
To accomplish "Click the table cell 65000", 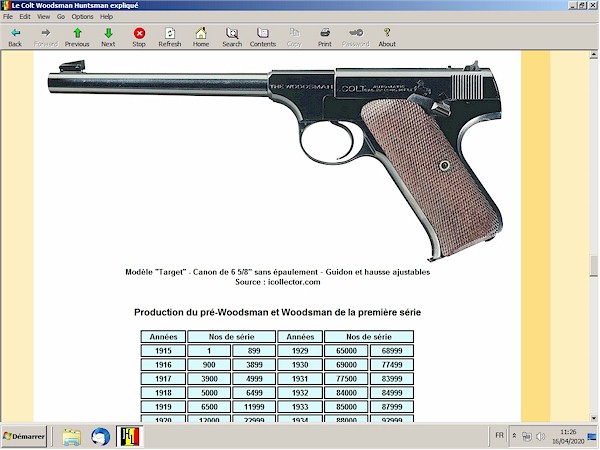I will pyautogui.click(x=346, y=351).
